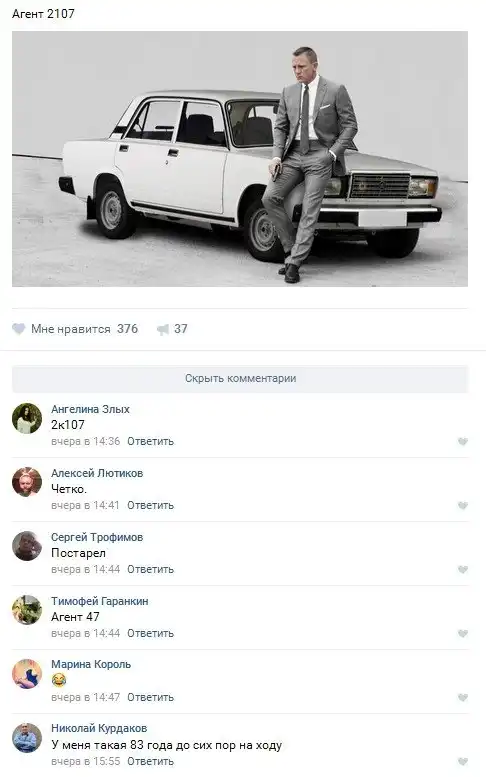
Task: Like Тимофей Гаранкин's comment heart
Action: pyautogui.click(x=463, y=633)
